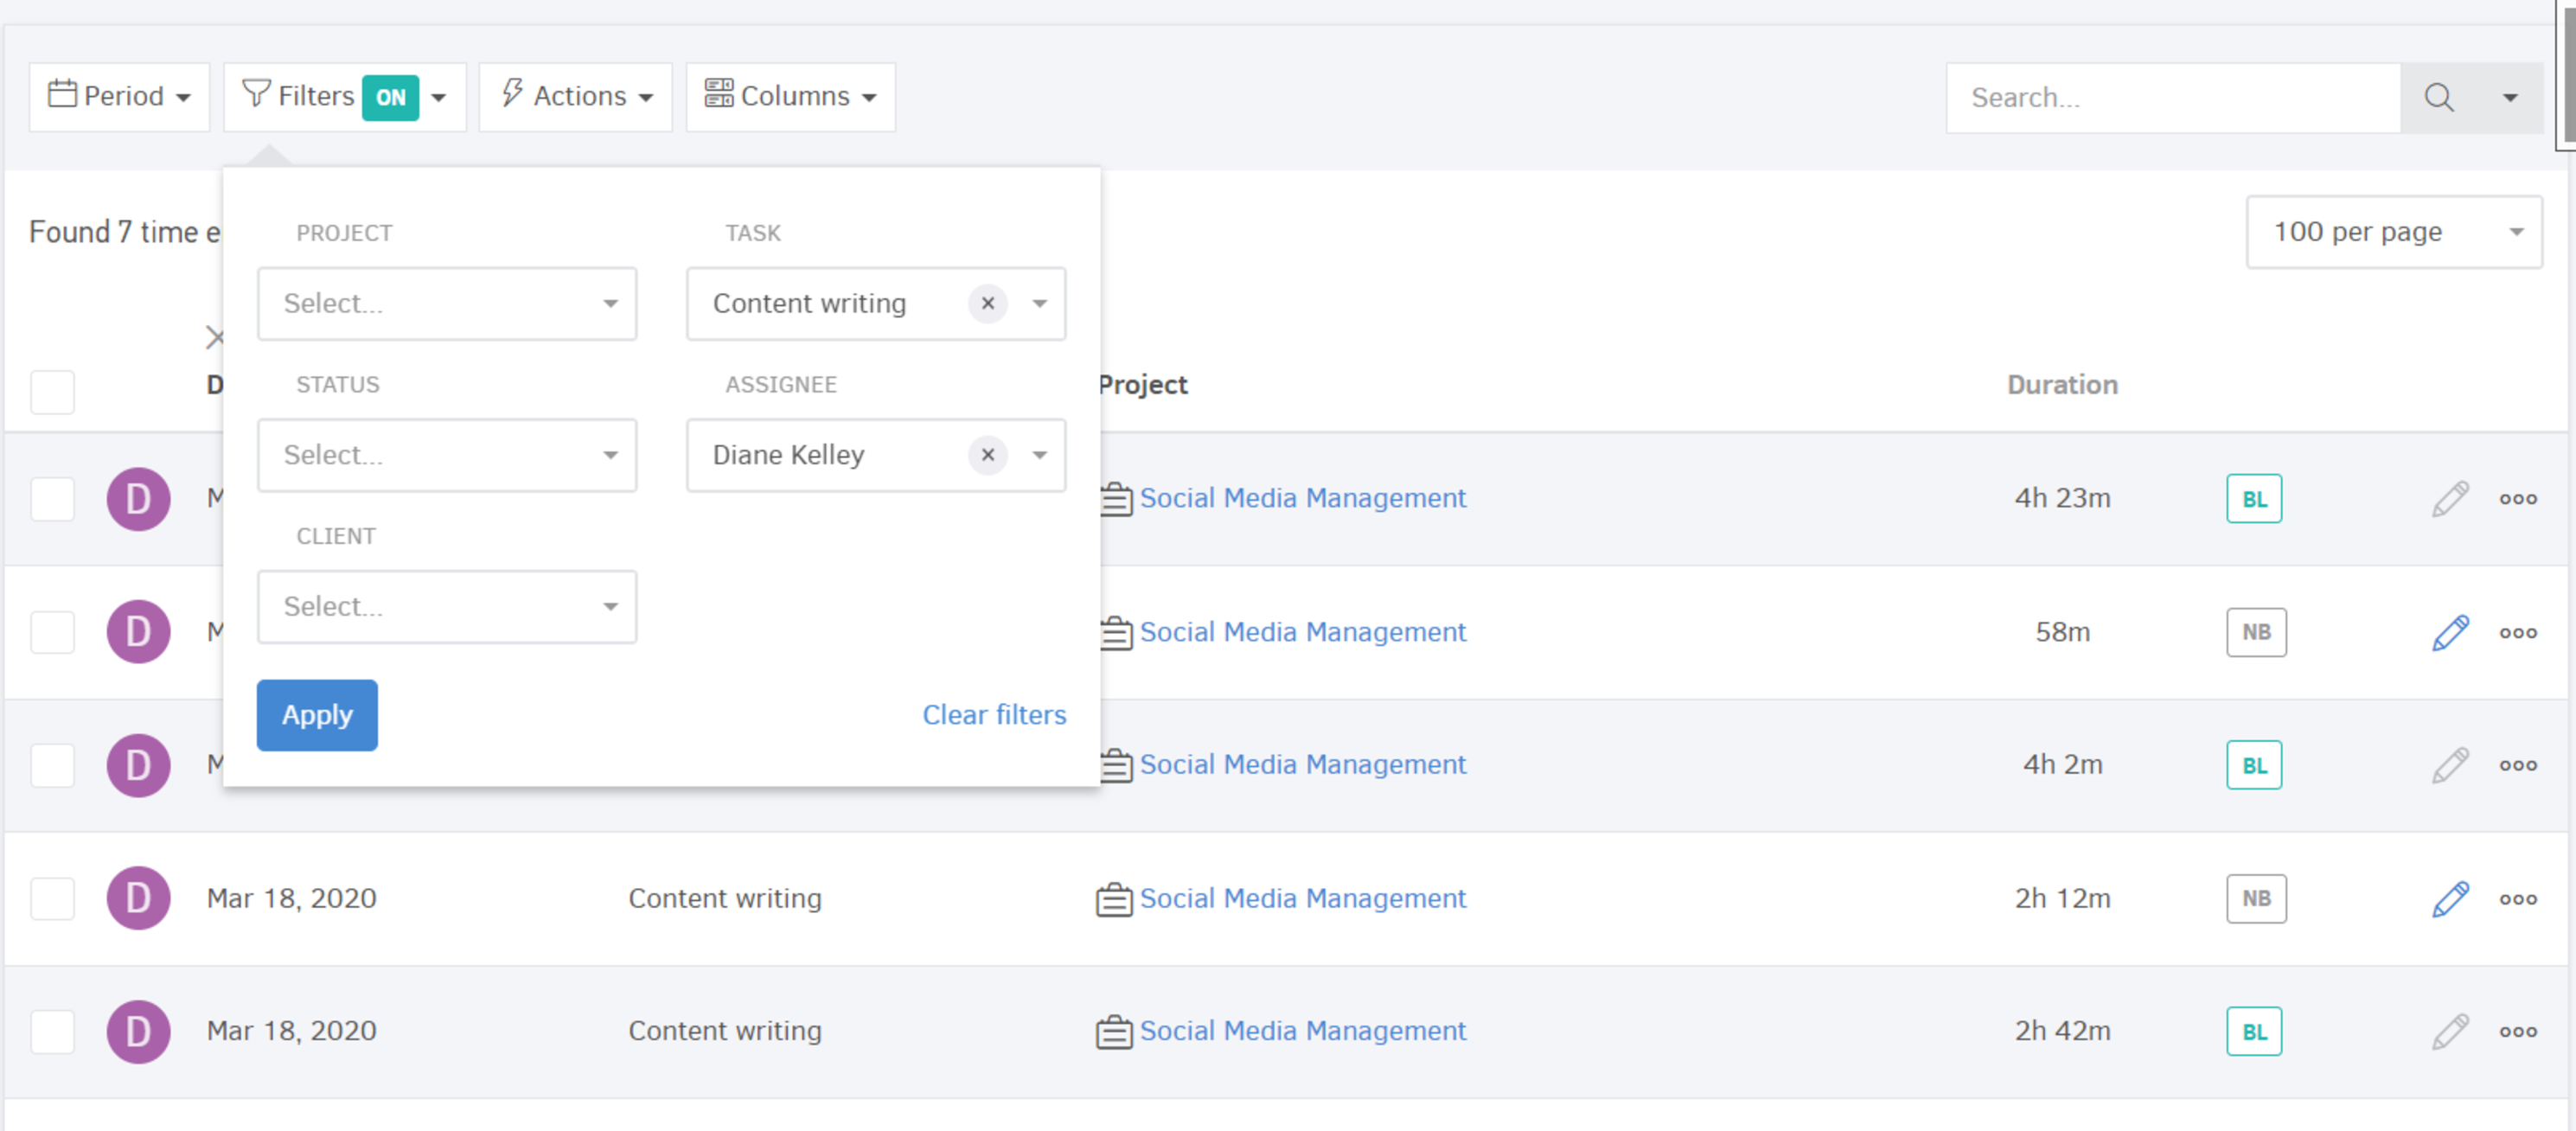This screenshot has width=2576, height=1131.
Task: Click pencil icon on 2h 42m row
Action: tap(2450, 1031)
